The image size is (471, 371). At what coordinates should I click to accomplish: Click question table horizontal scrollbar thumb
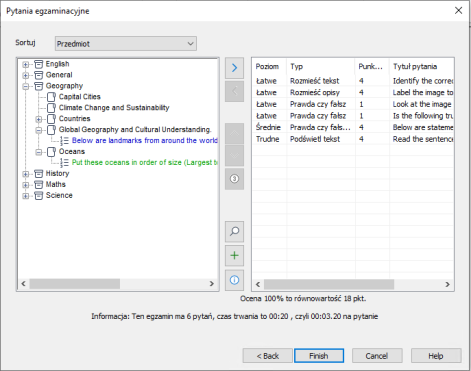(x=329, y=284)
